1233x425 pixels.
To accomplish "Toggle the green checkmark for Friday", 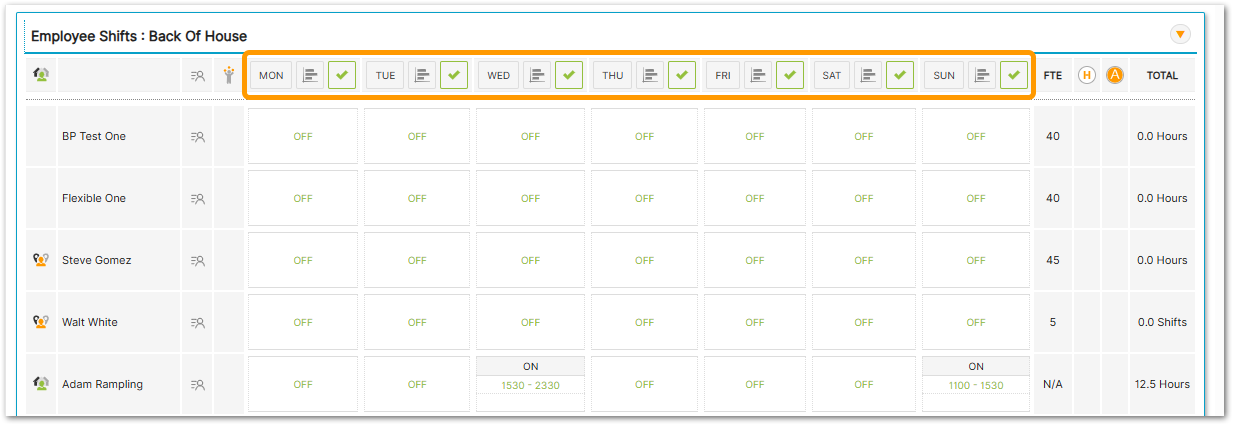I will tap(790, 75).
